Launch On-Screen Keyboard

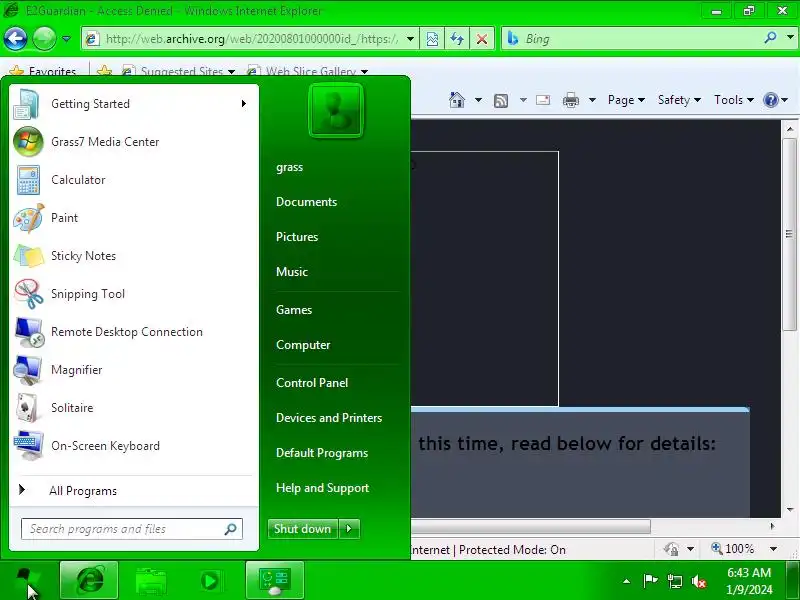(105, 446)
